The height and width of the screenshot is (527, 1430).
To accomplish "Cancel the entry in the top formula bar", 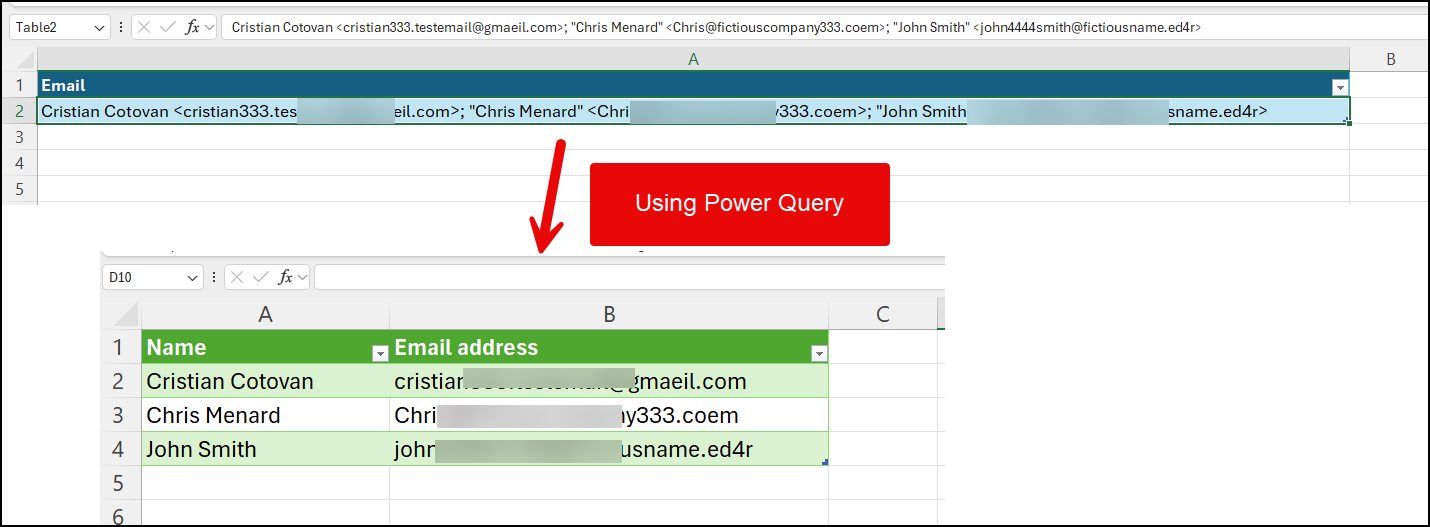I will tap(144, 28).
